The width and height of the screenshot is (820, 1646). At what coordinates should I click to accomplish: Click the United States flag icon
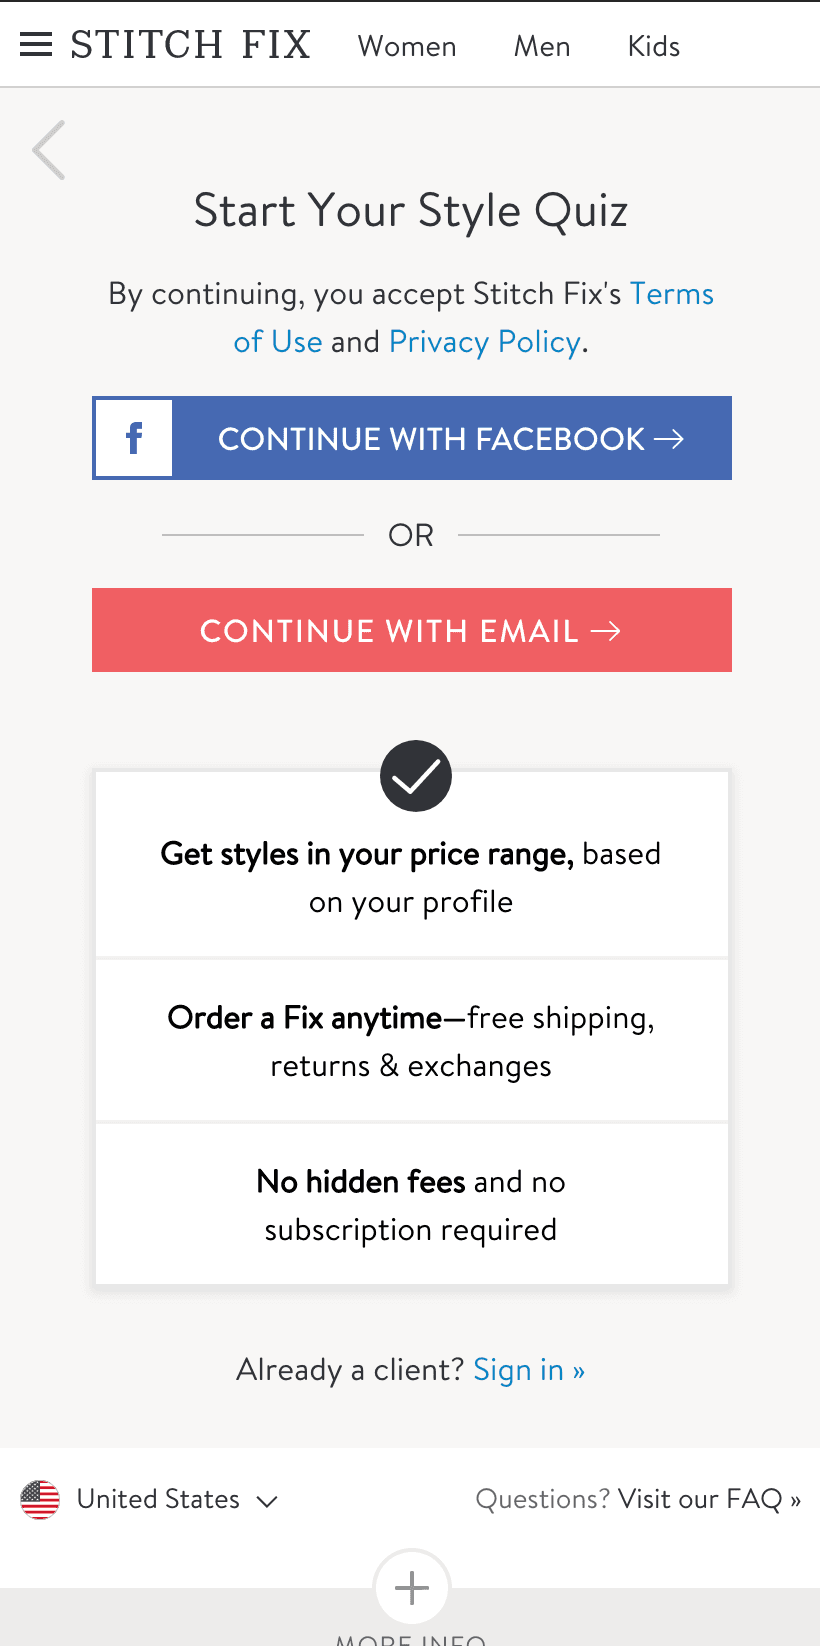(40, 1499)
